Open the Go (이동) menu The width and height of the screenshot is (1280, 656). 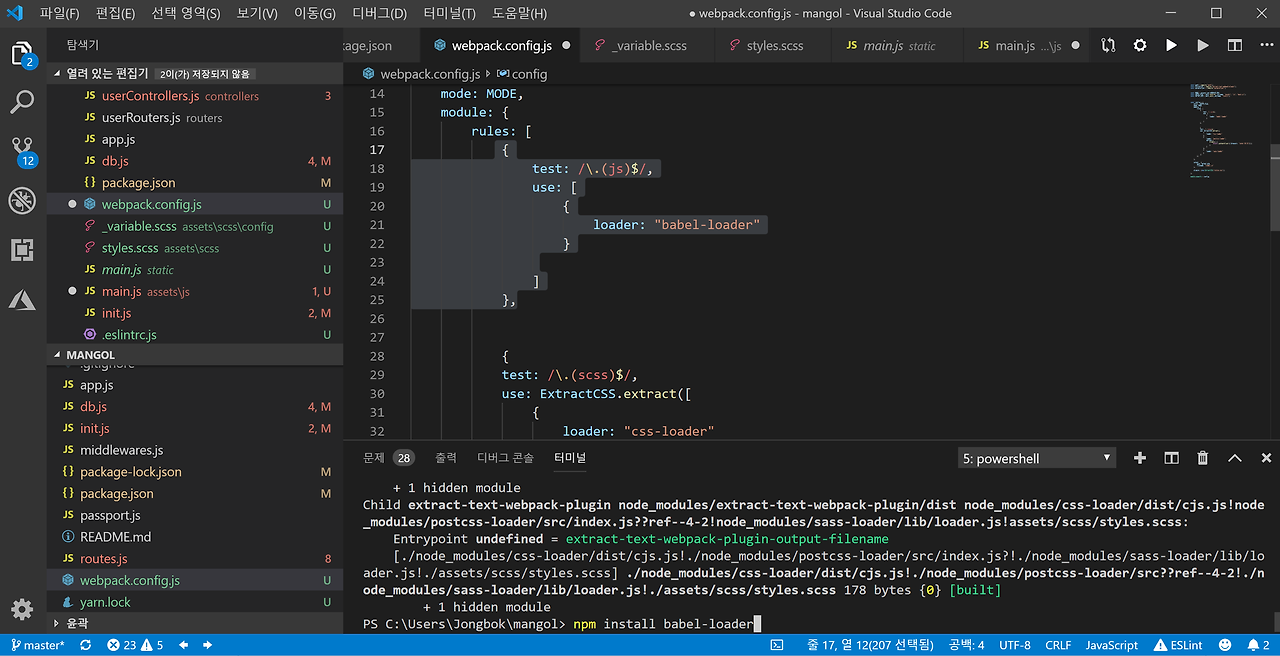point(315,13)
